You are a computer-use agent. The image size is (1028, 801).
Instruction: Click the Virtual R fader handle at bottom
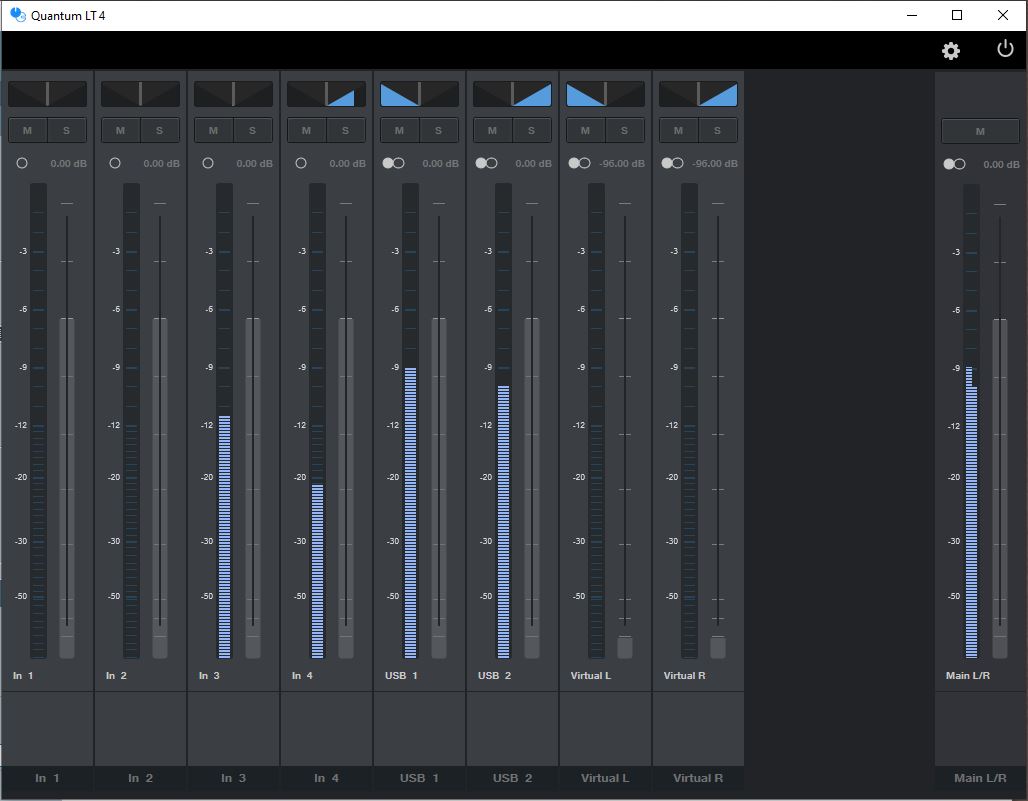click(x=718, y=647)
